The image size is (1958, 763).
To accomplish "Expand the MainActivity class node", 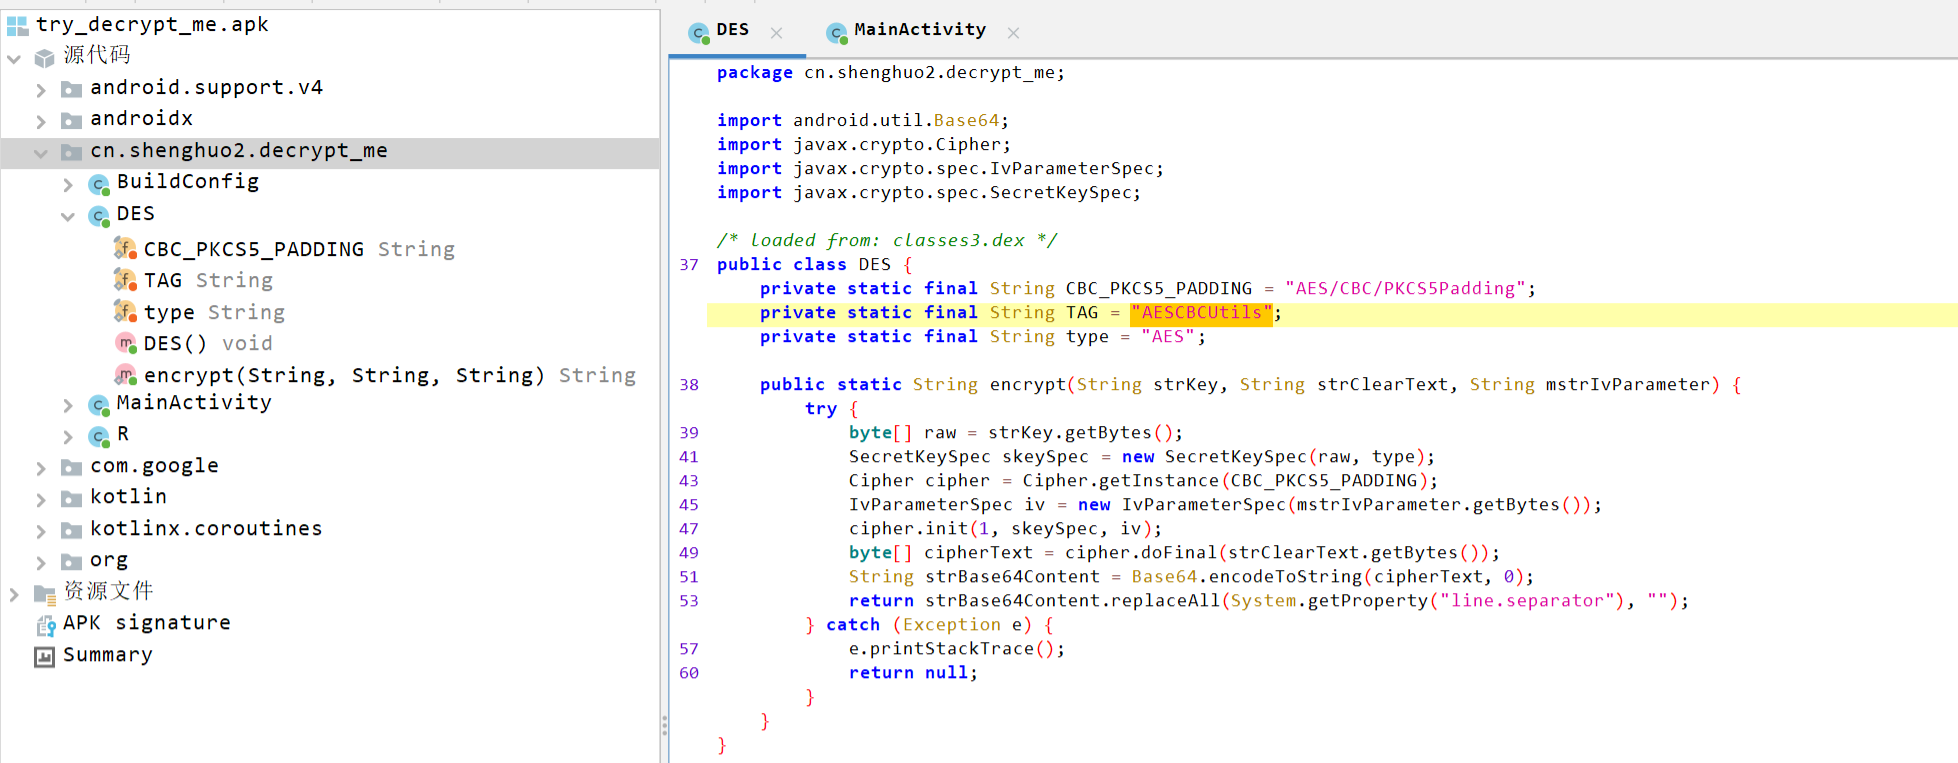I will coord(68,406).
